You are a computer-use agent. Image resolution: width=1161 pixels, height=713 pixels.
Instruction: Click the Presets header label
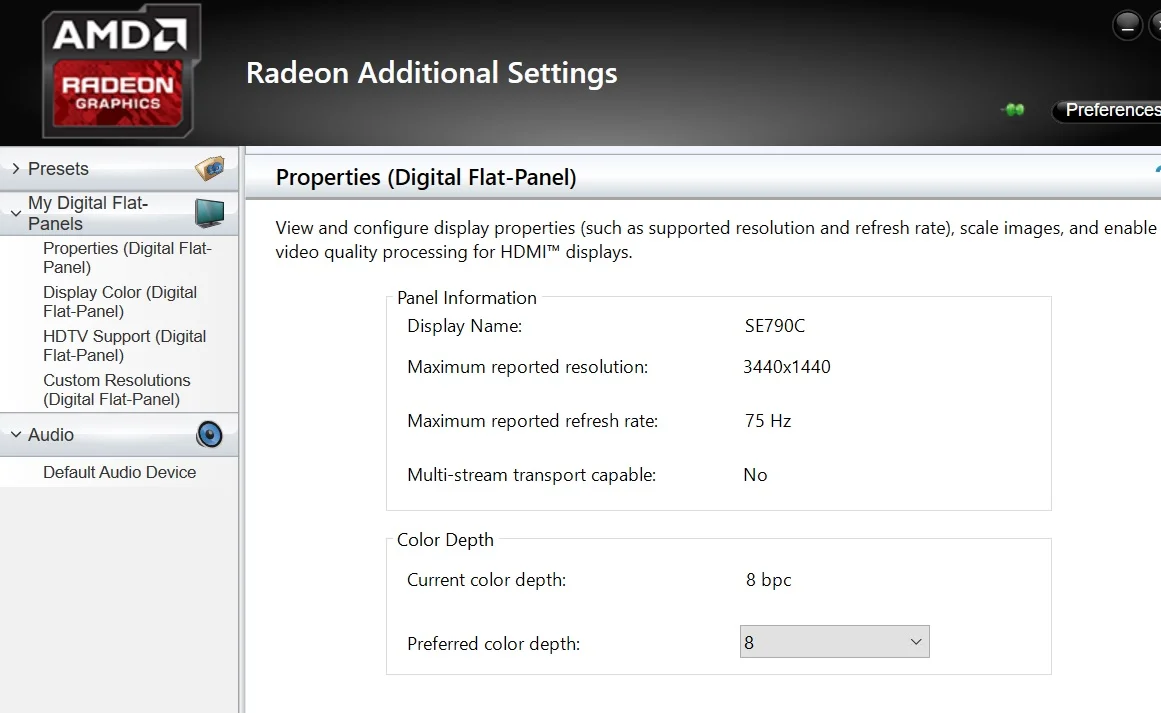click(58, 169)
